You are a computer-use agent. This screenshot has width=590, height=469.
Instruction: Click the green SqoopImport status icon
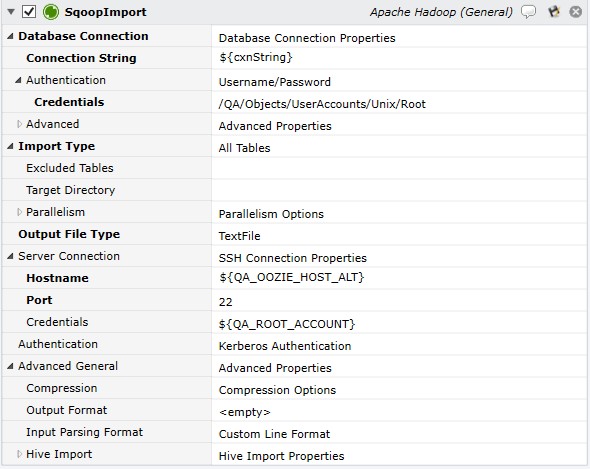click(x=51, y=12)
